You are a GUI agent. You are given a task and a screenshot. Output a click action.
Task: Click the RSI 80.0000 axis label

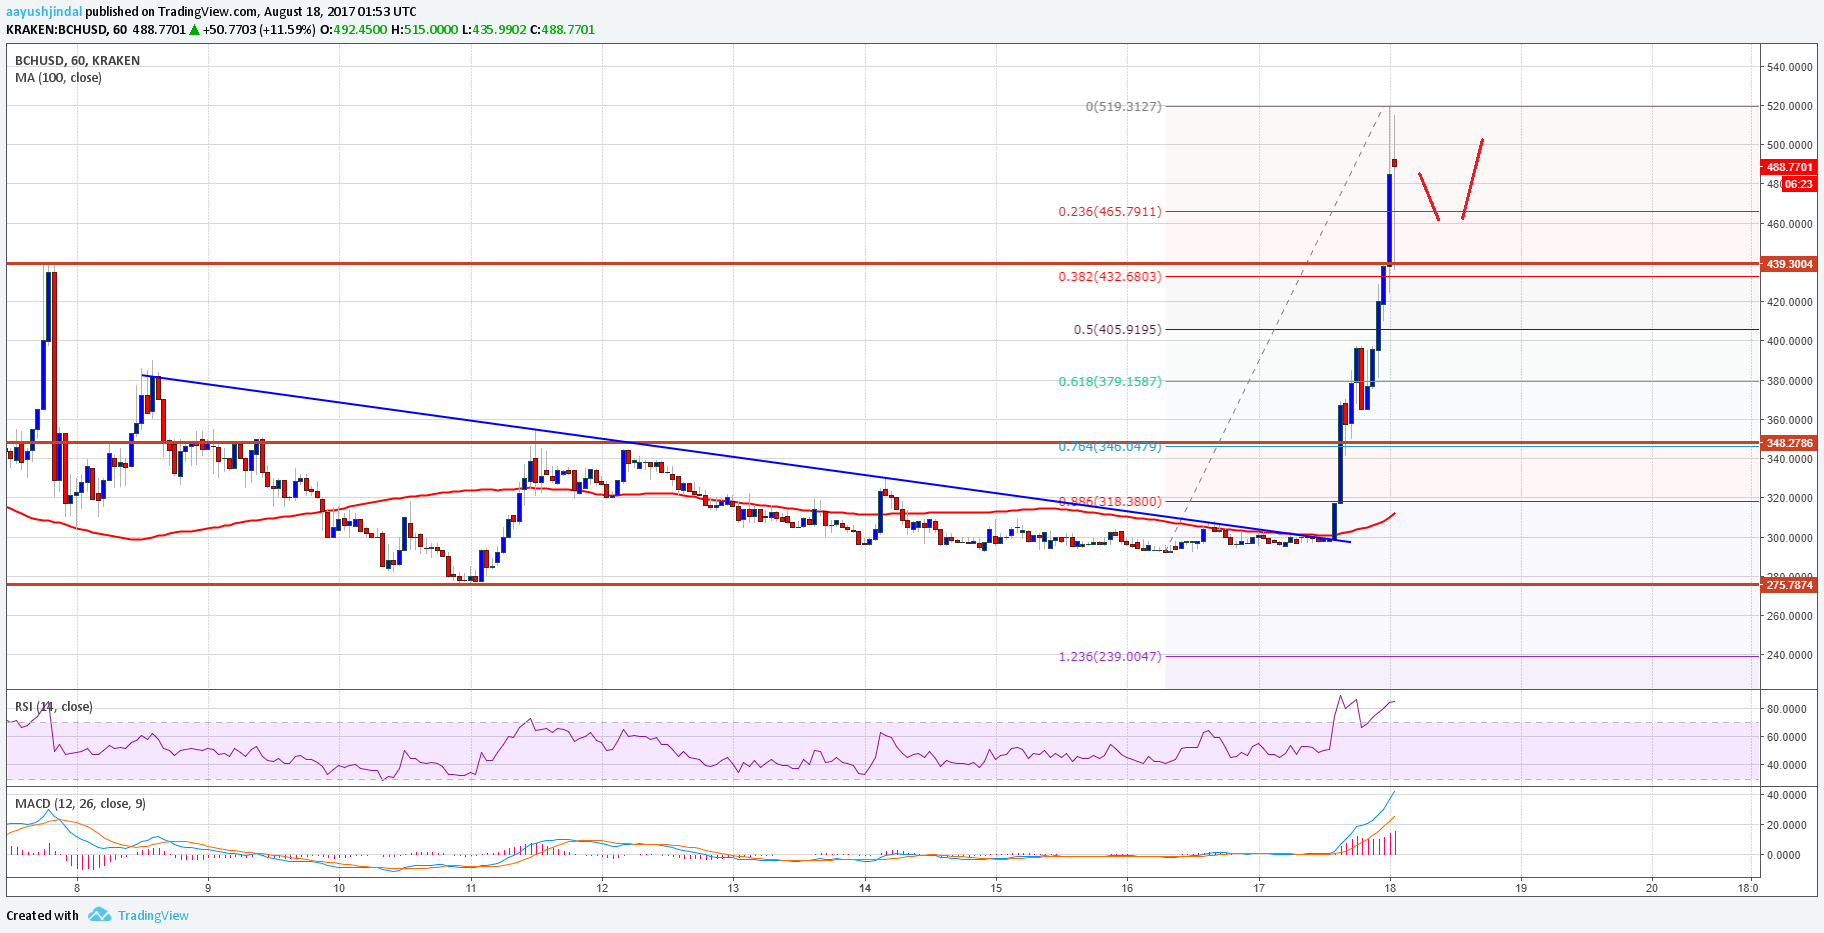tap(1786, 709)
